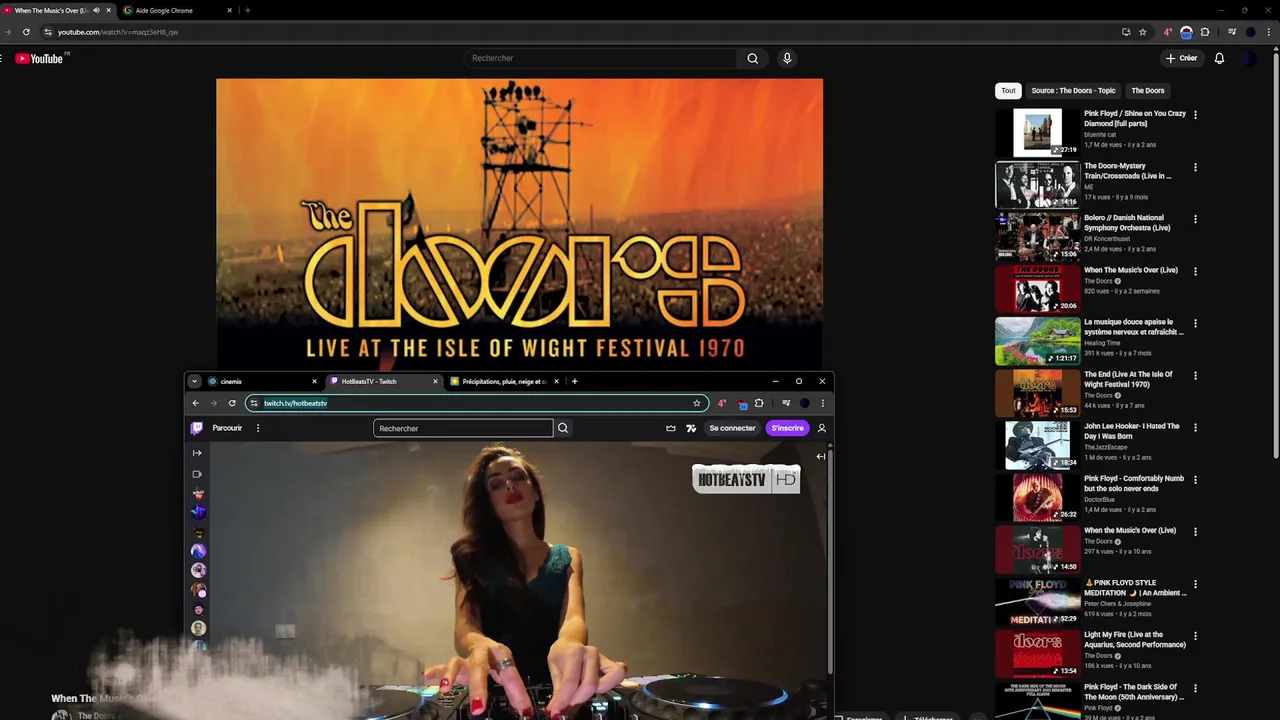Open media controls icon in YouTube window toolbar
Viewport: 1280px width, 720px height.
click(1232, 32)
